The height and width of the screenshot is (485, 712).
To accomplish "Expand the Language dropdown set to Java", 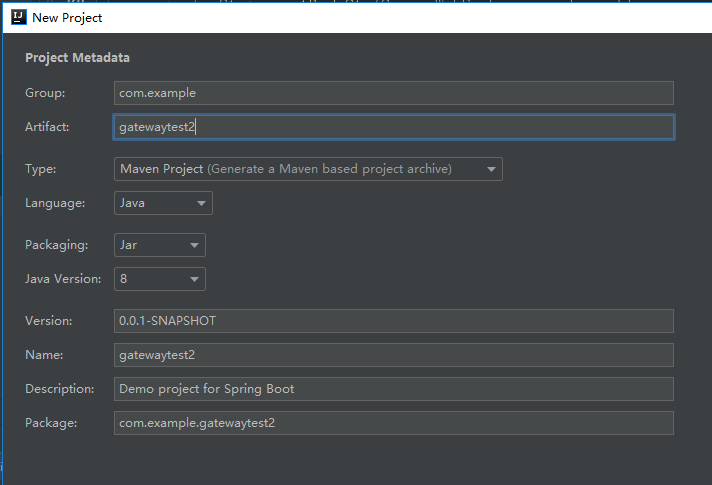I will (x=163, y=203).
